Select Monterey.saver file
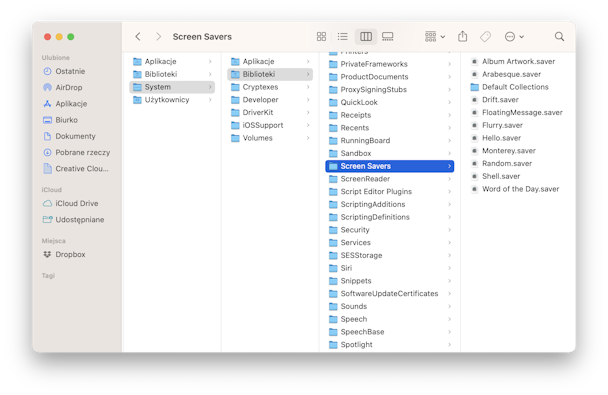This screenshot has width=608, height=395. tap(503, 151)
